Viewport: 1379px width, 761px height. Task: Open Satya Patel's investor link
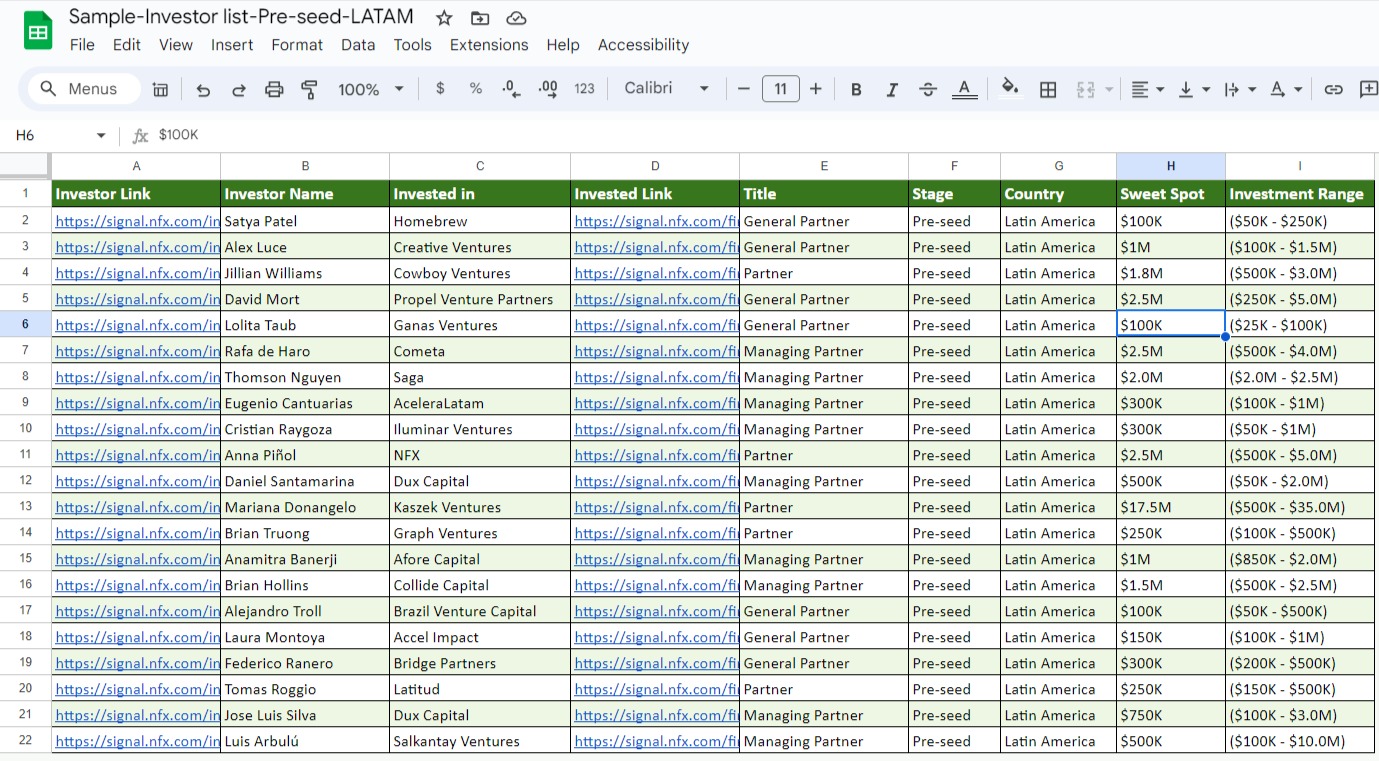[137, 221]
